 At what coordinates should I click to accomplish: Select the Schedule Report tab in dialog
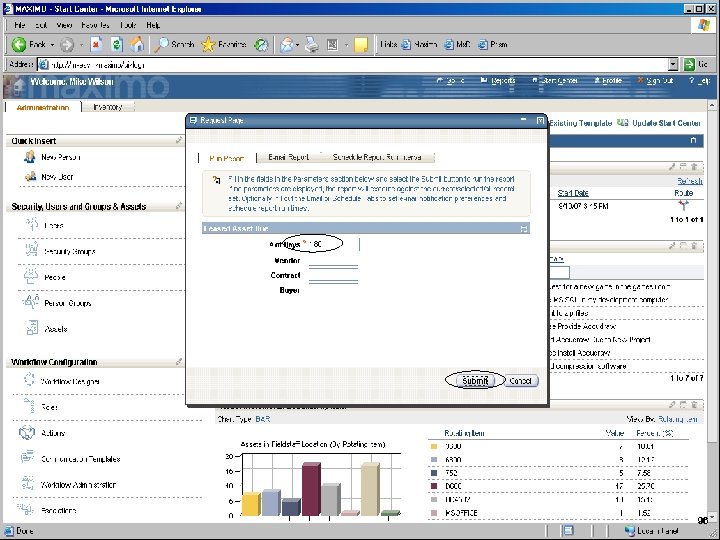pyautogui.click(x=377, y=157)
